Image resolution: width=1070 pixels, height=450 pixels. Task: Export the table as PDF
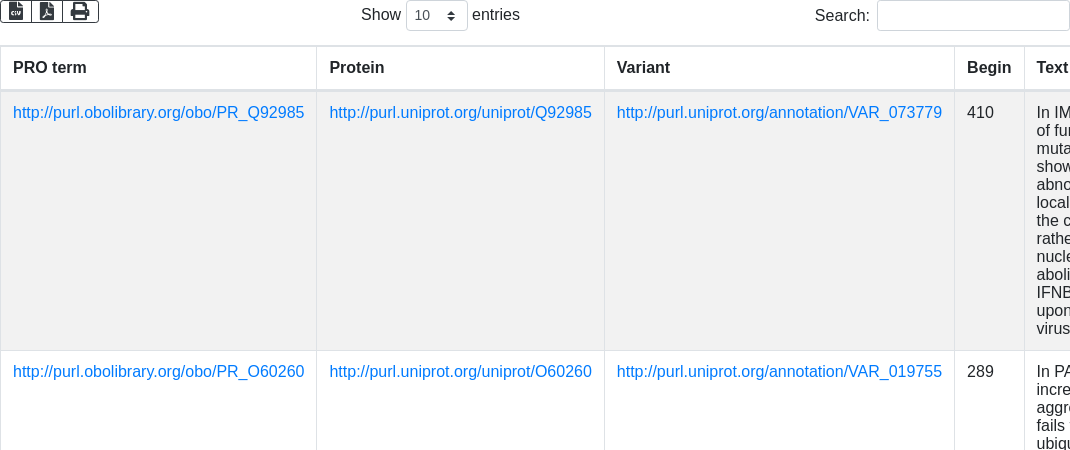pos(47,11)
